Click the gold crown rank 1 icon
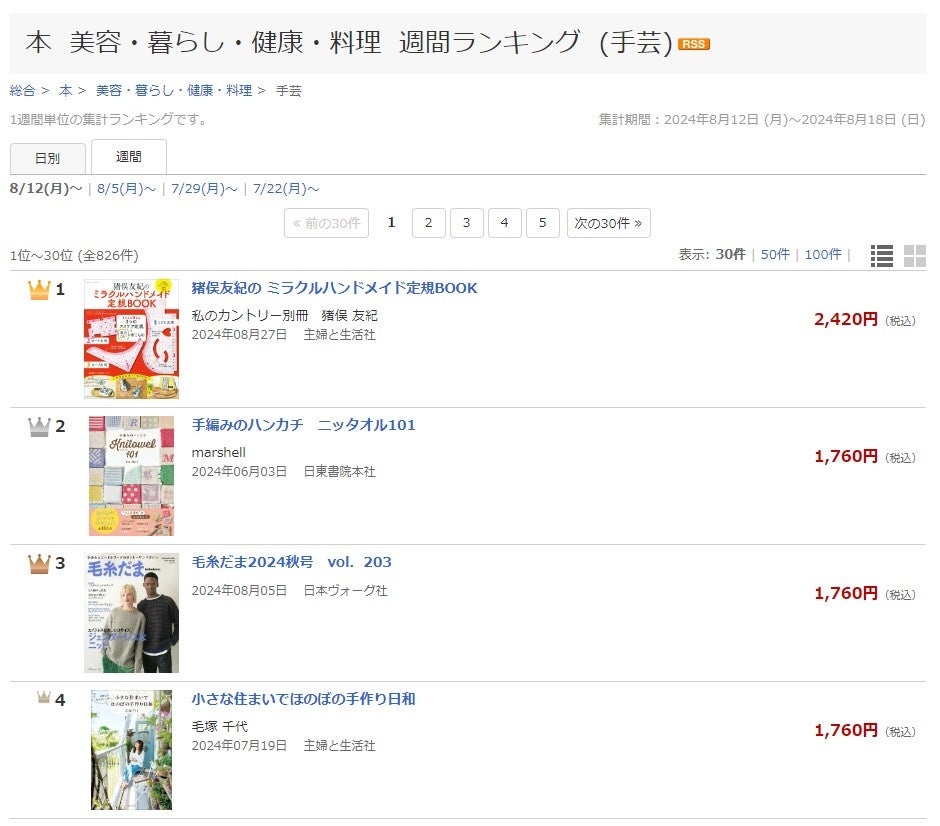The image size is (940, 826). [x=39, y=290]
